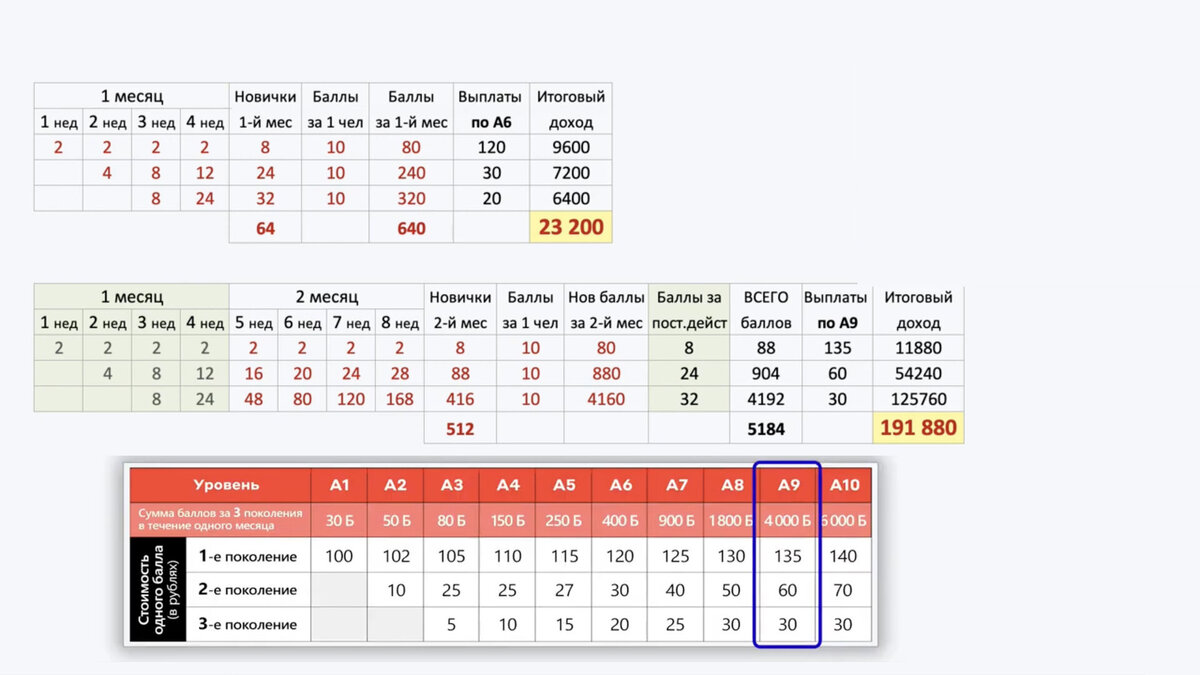Click the threshold cell 1800 Б
The width and height of the screenshot is (1200, 675).
tap(732, 520)
